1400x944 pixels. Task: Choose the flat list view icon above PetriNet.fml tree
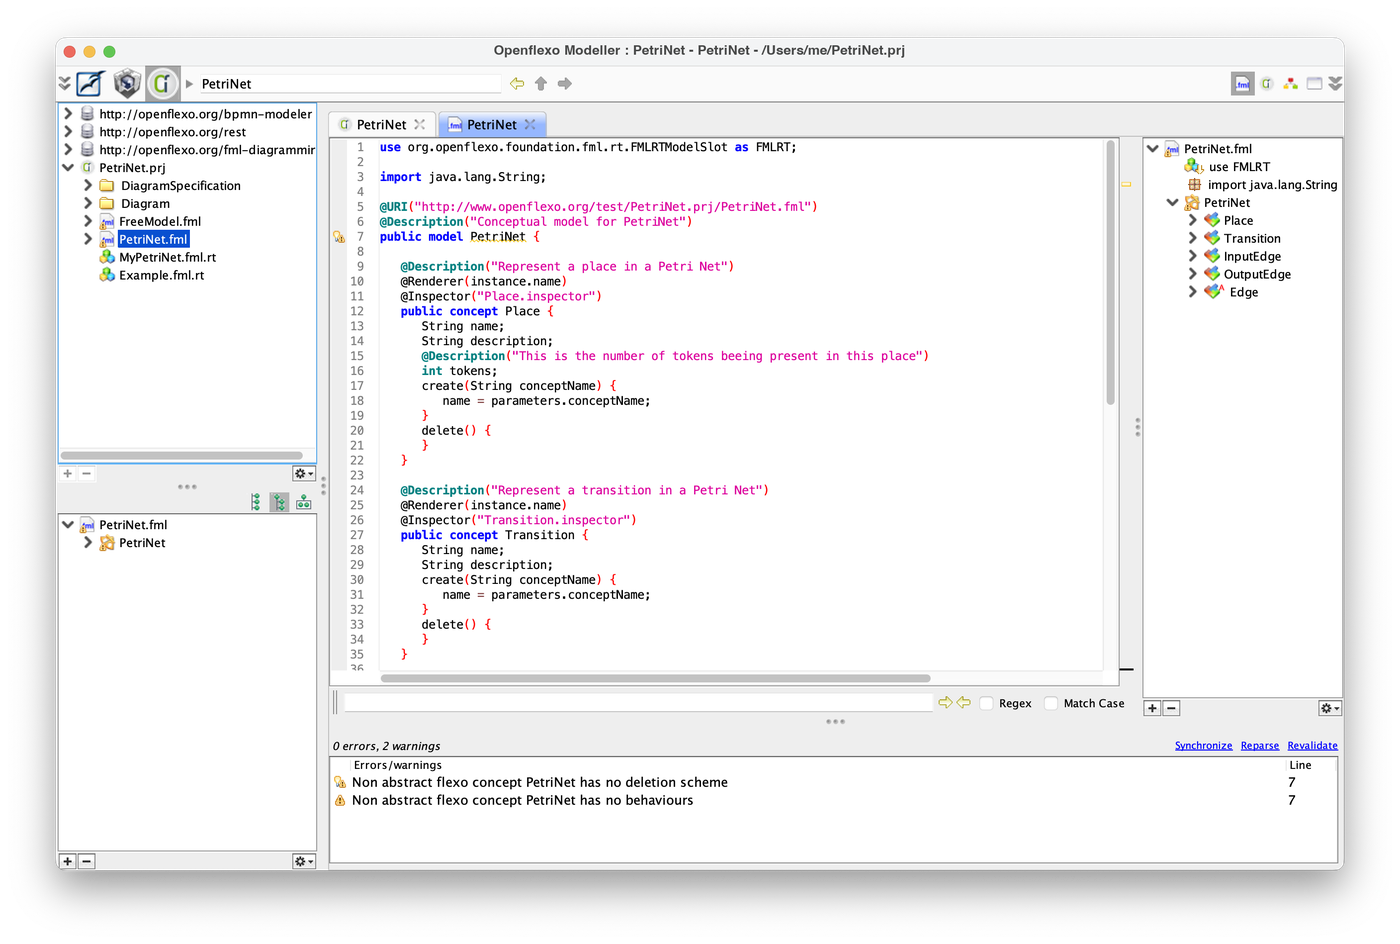[x=256, y=502]
